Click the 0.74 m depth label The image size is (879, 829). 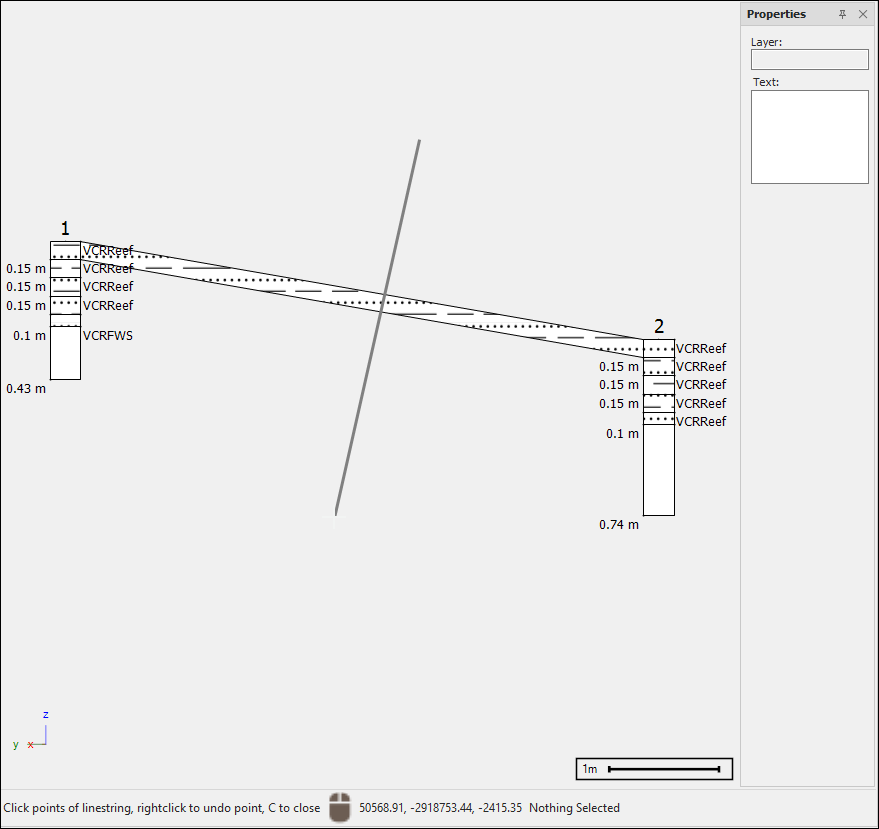click(619, 524)
